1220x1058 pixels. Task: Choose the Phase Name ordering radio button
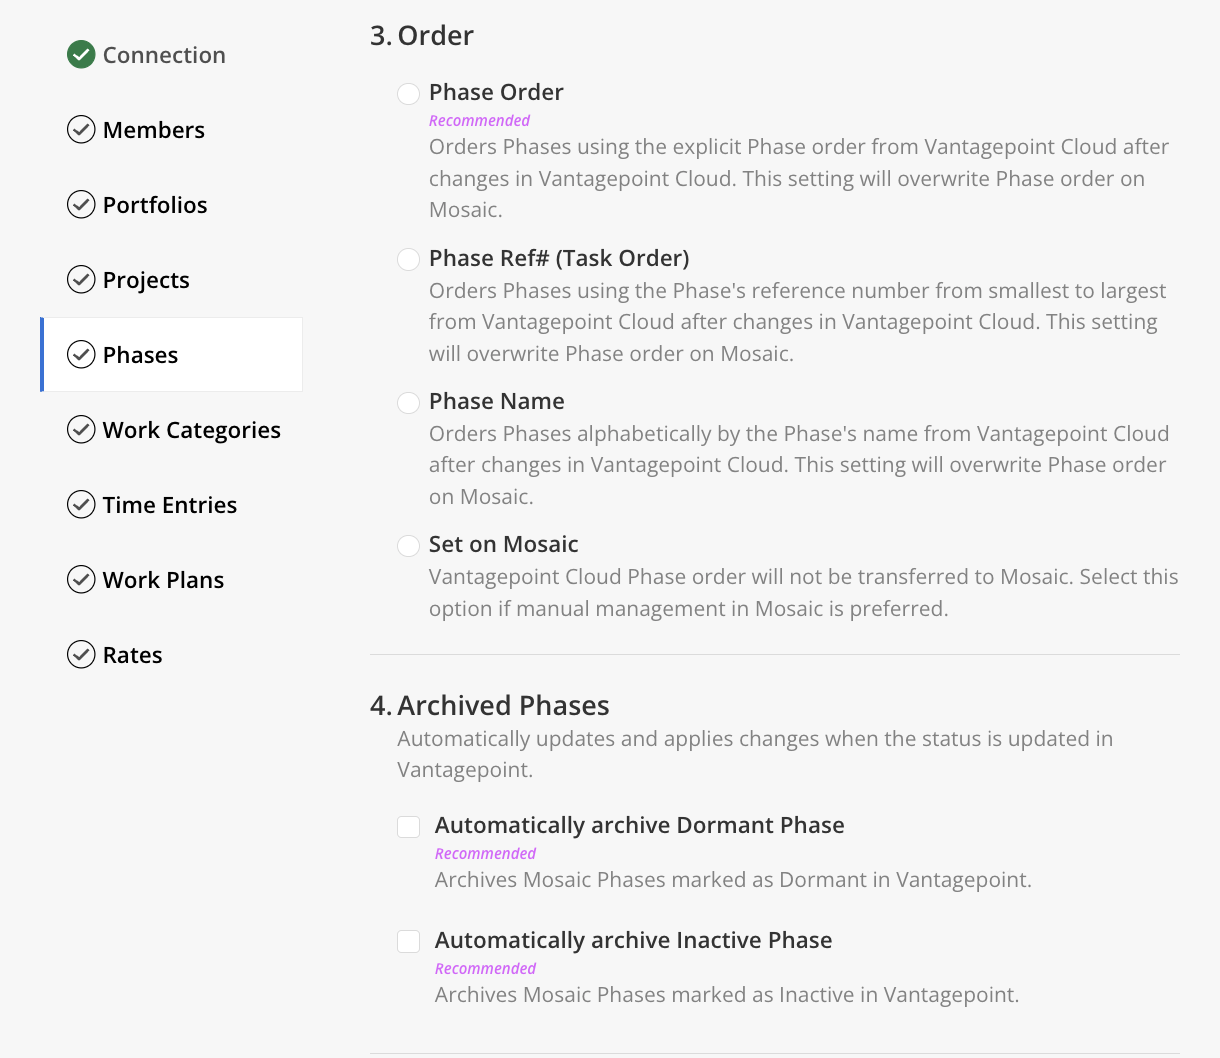(408, 403)
